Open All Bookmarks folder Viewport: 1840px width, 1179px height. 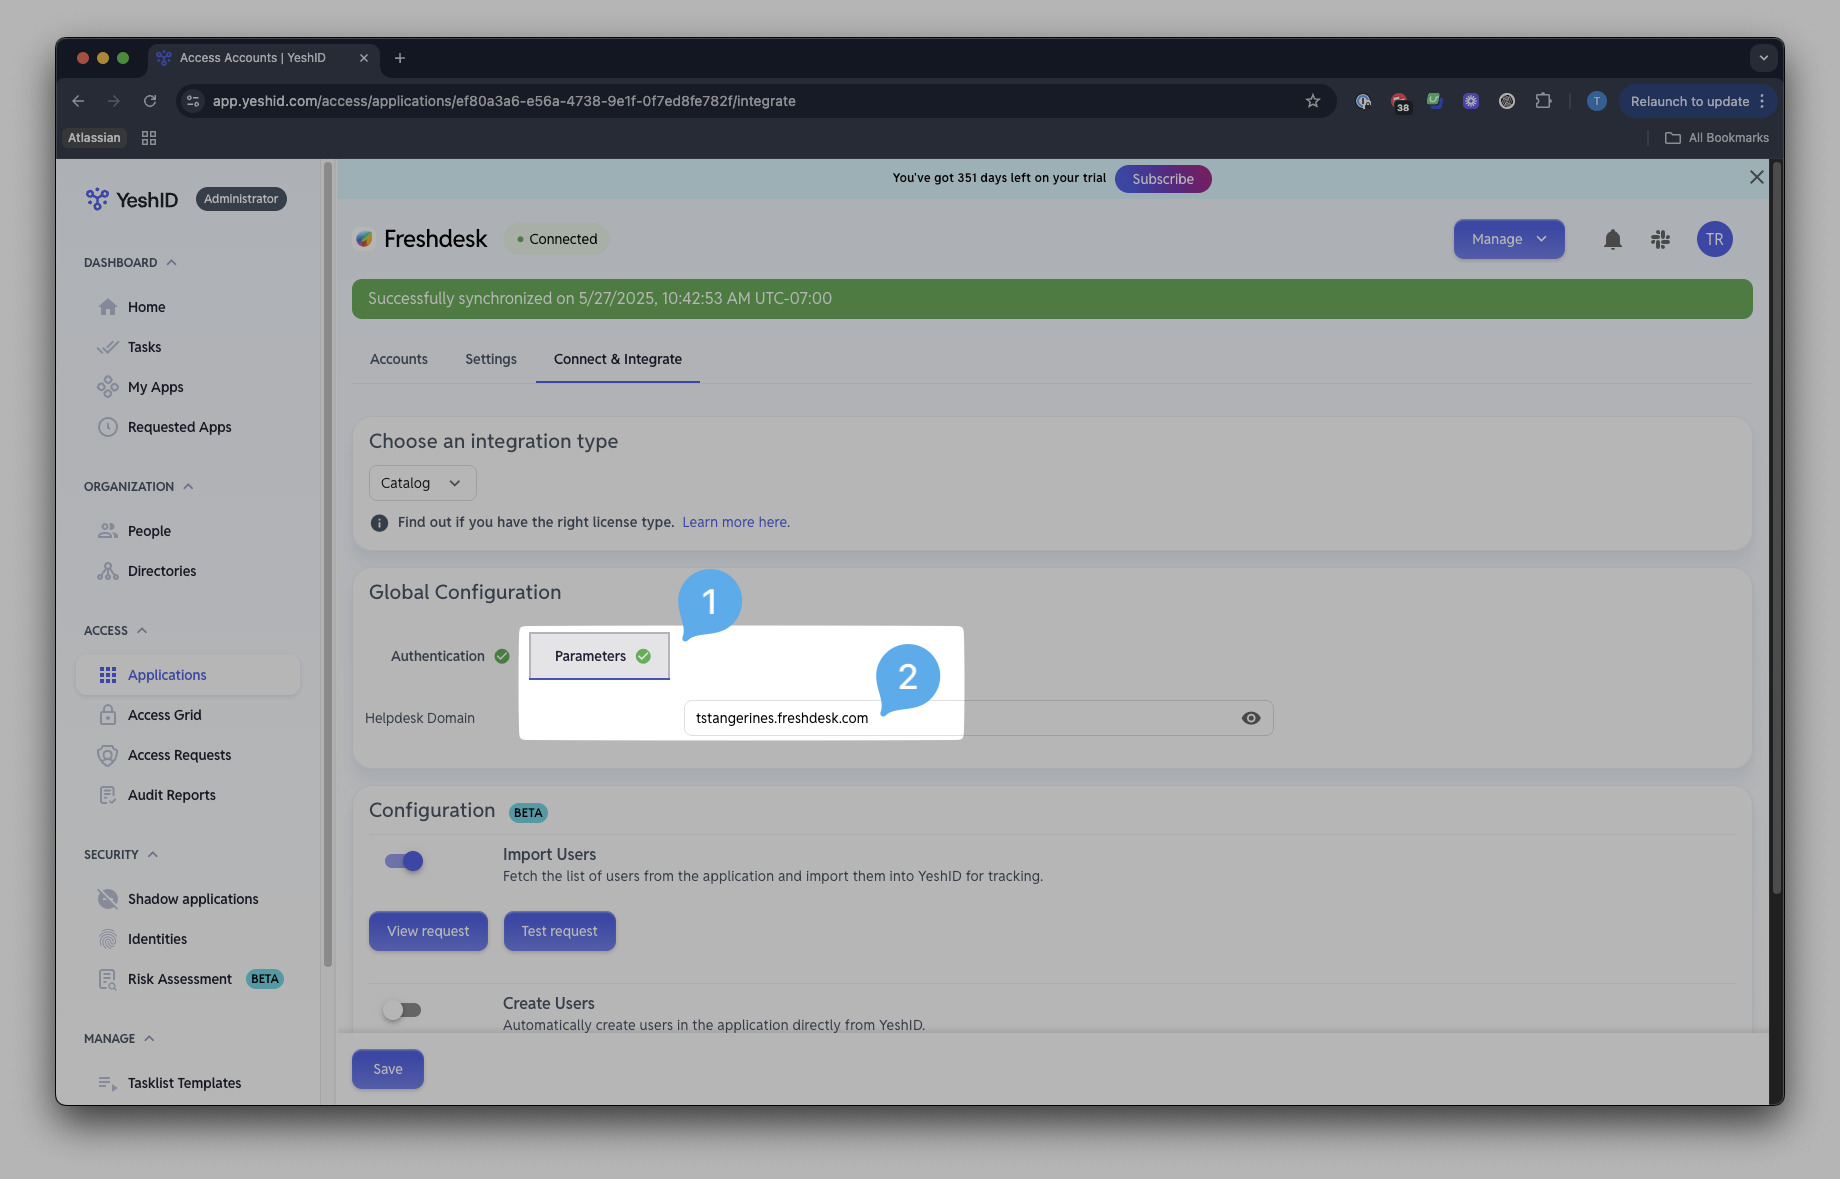click(x=1717, y=138)
